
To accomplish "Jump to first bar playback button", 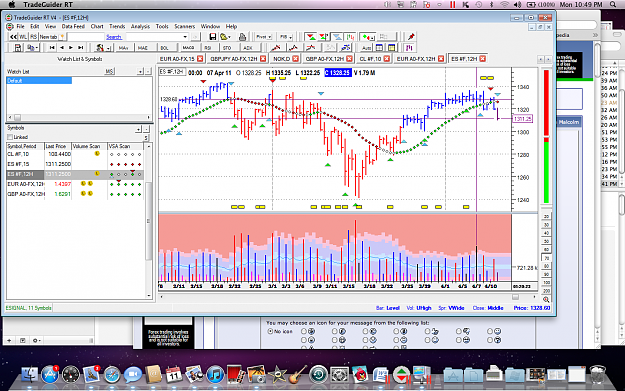I will click(x=52, y=47).
